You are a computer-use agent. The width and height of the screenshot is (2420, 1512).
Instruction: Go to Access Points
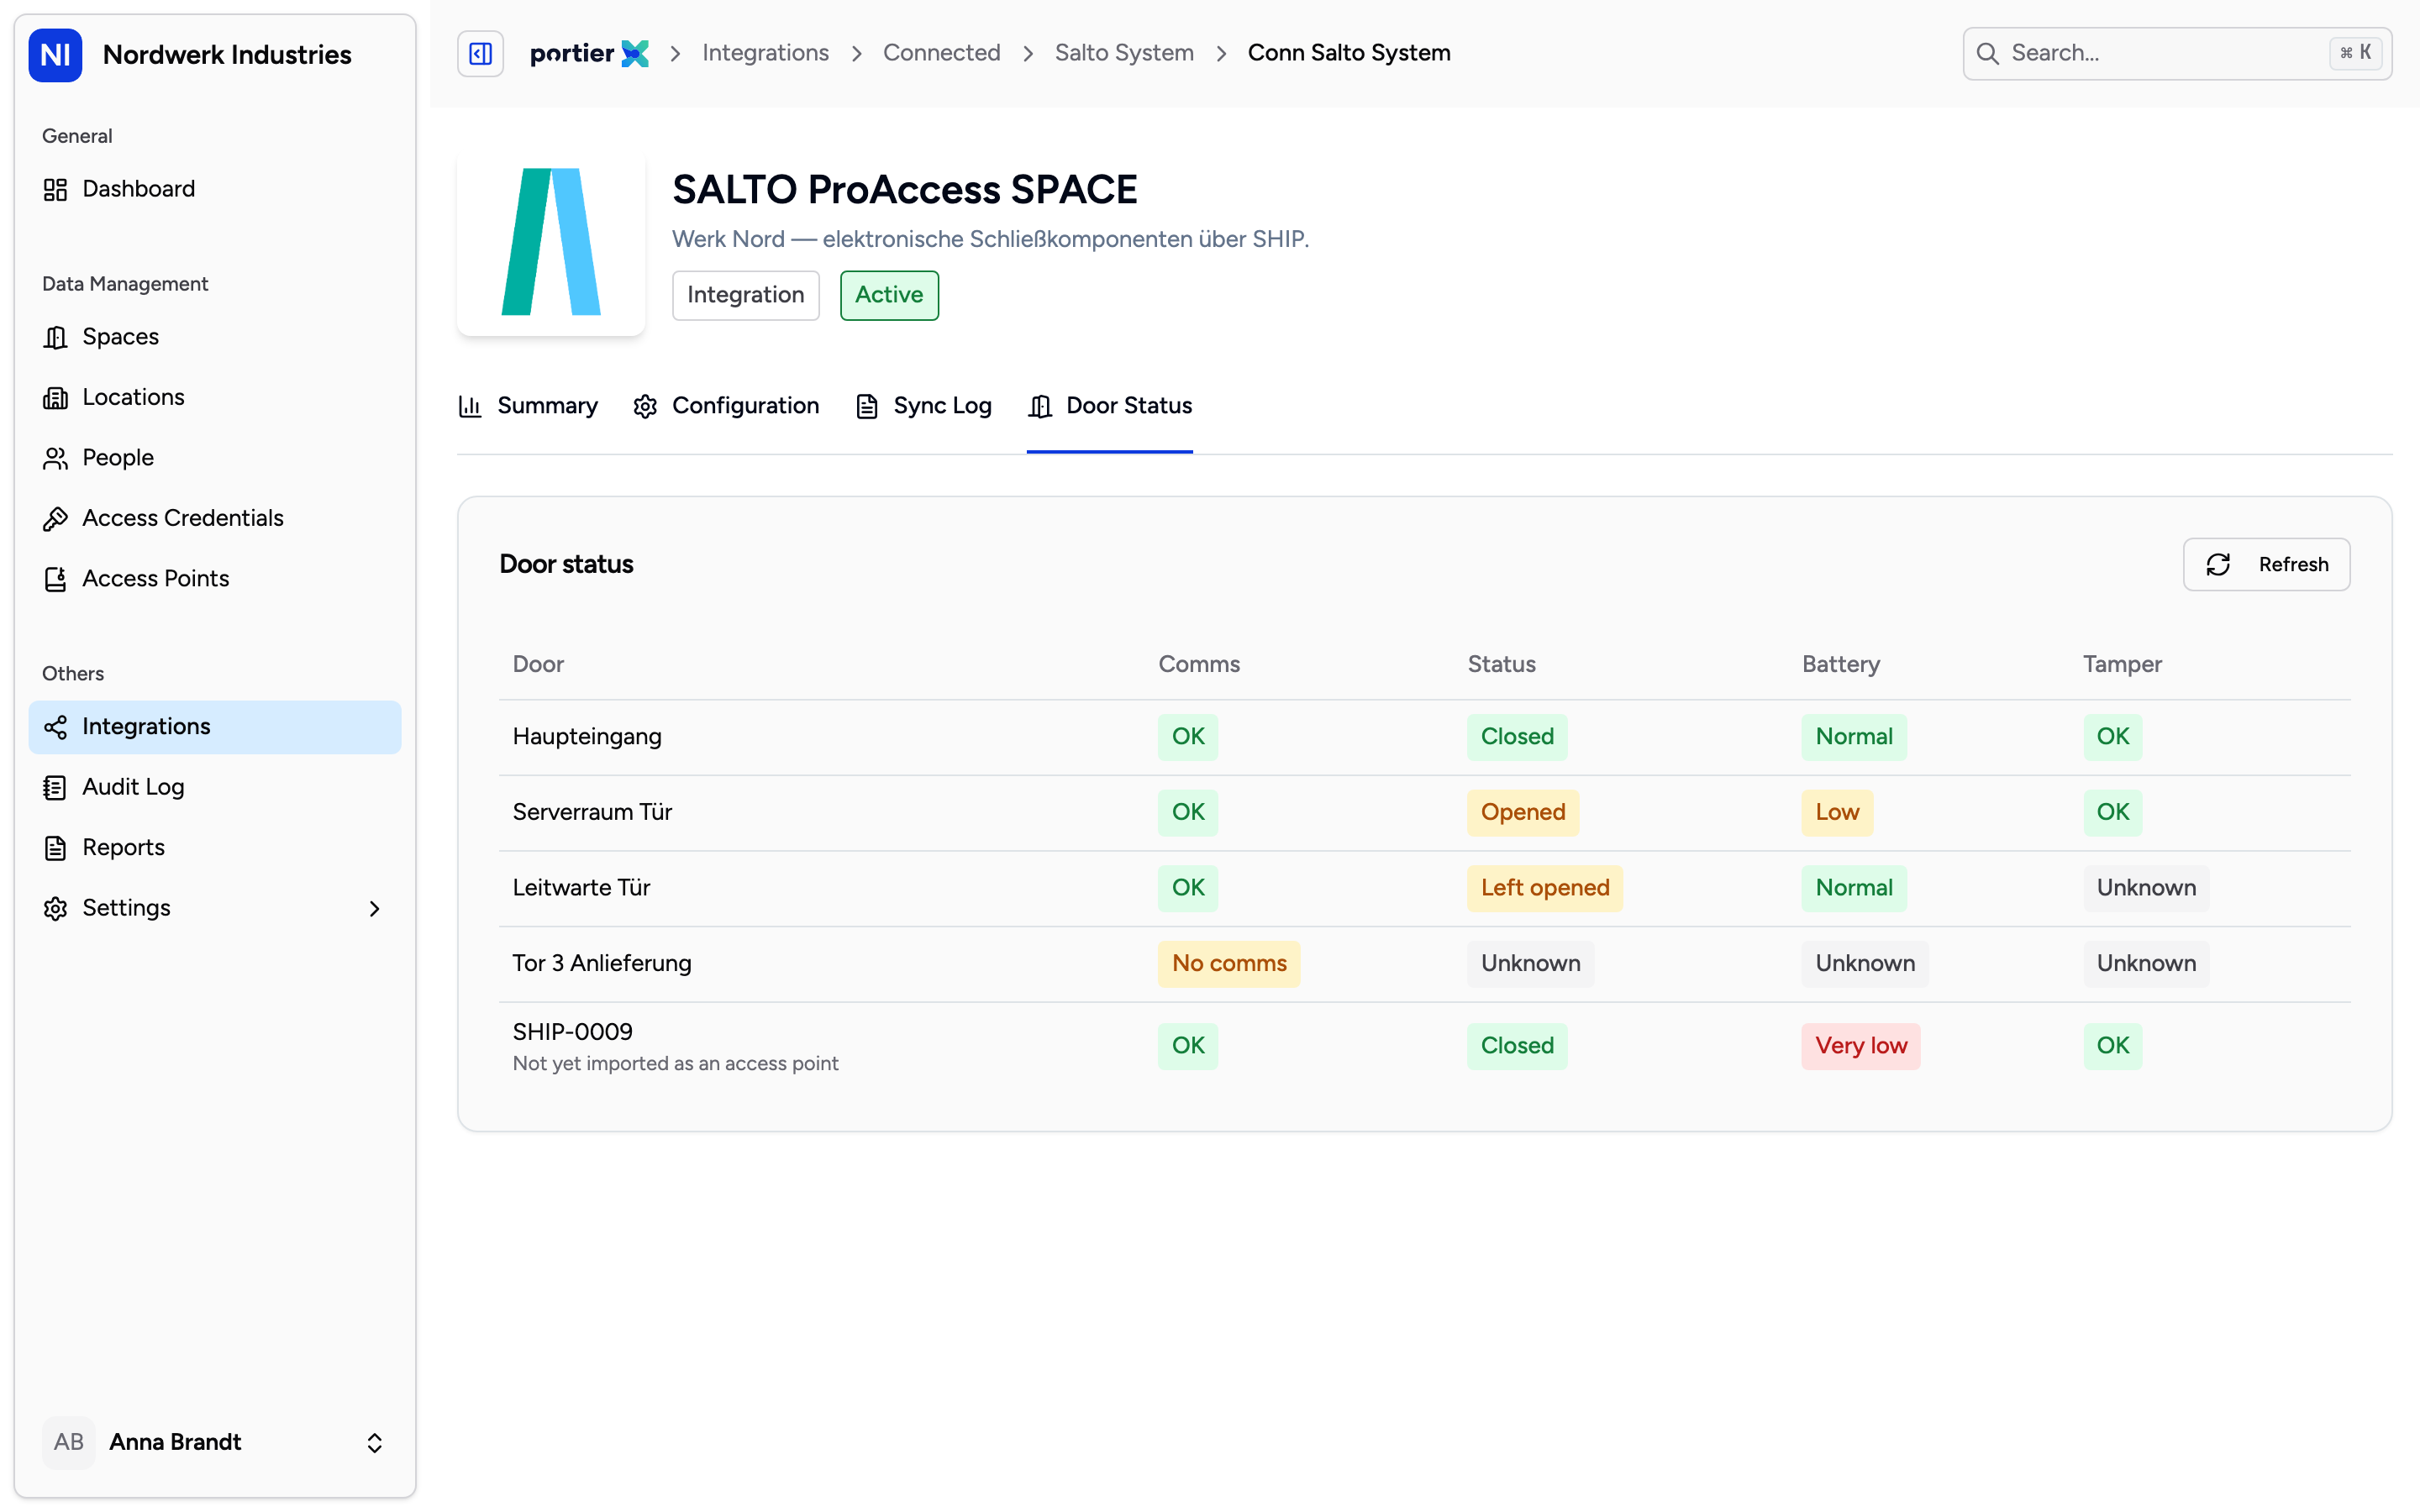click(x=215, y=579)
